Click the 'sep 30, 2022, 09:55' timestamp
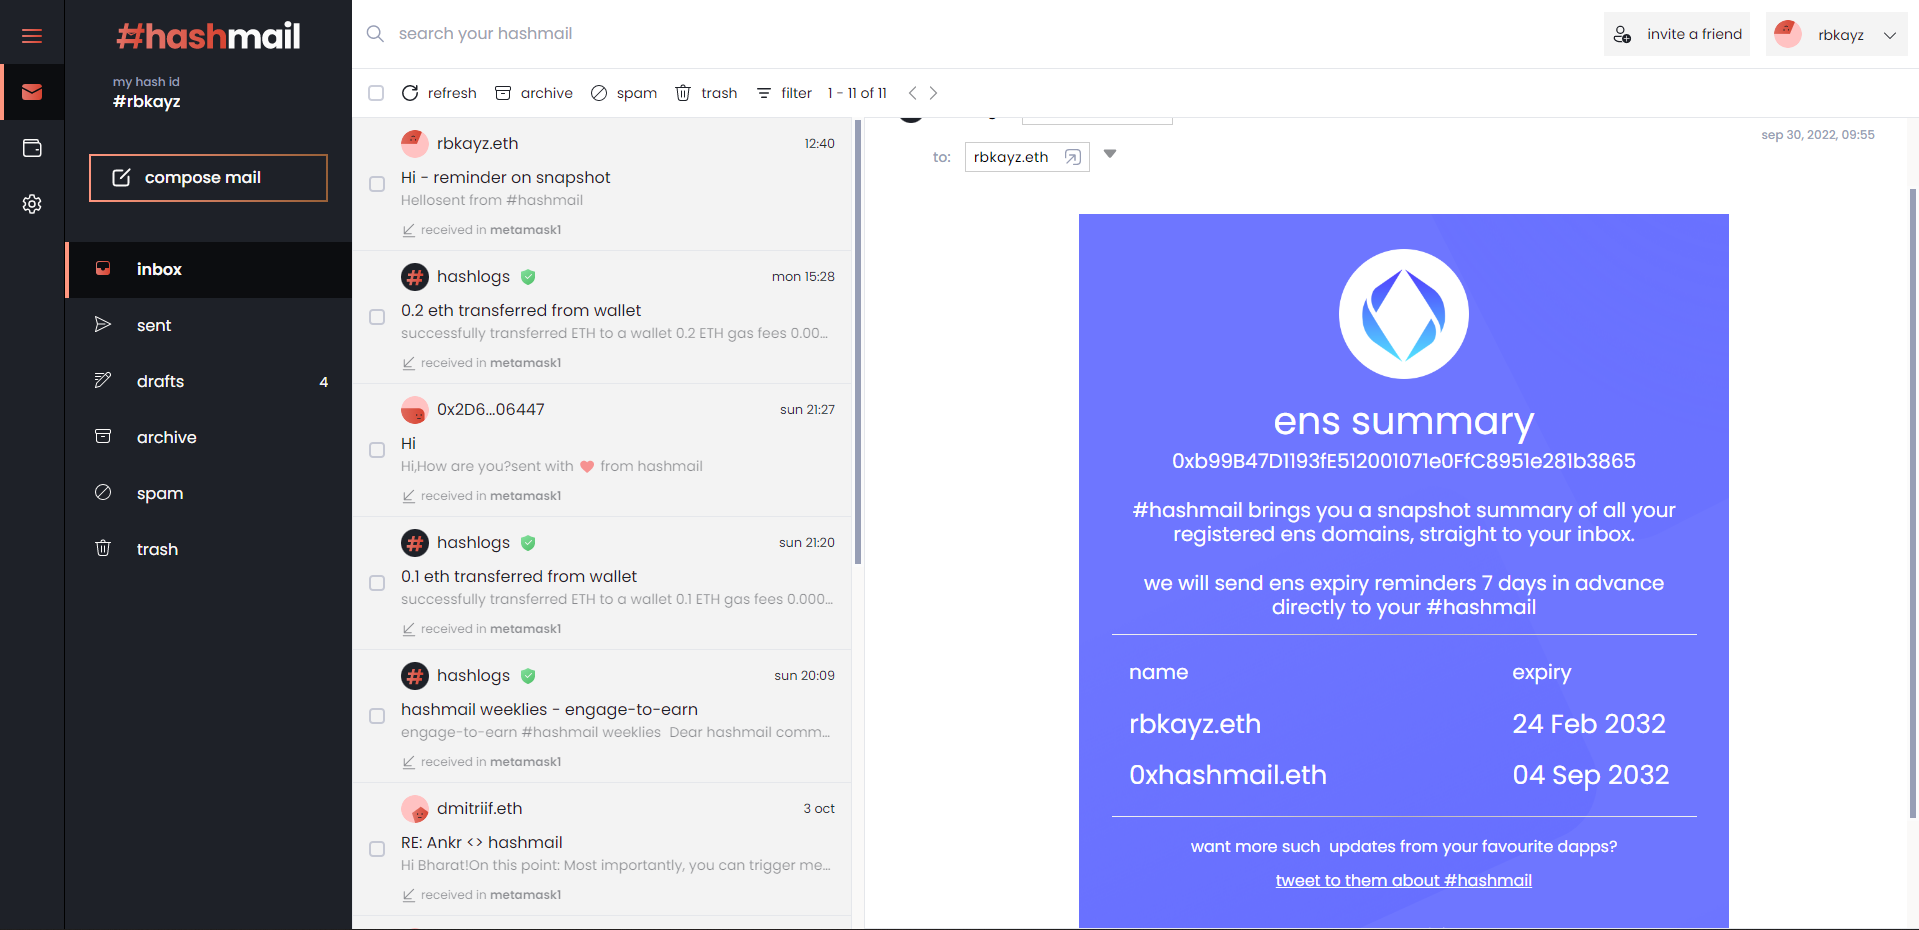The height and width of the screenshot is (930, 1919). click(x=1817, y=135)
